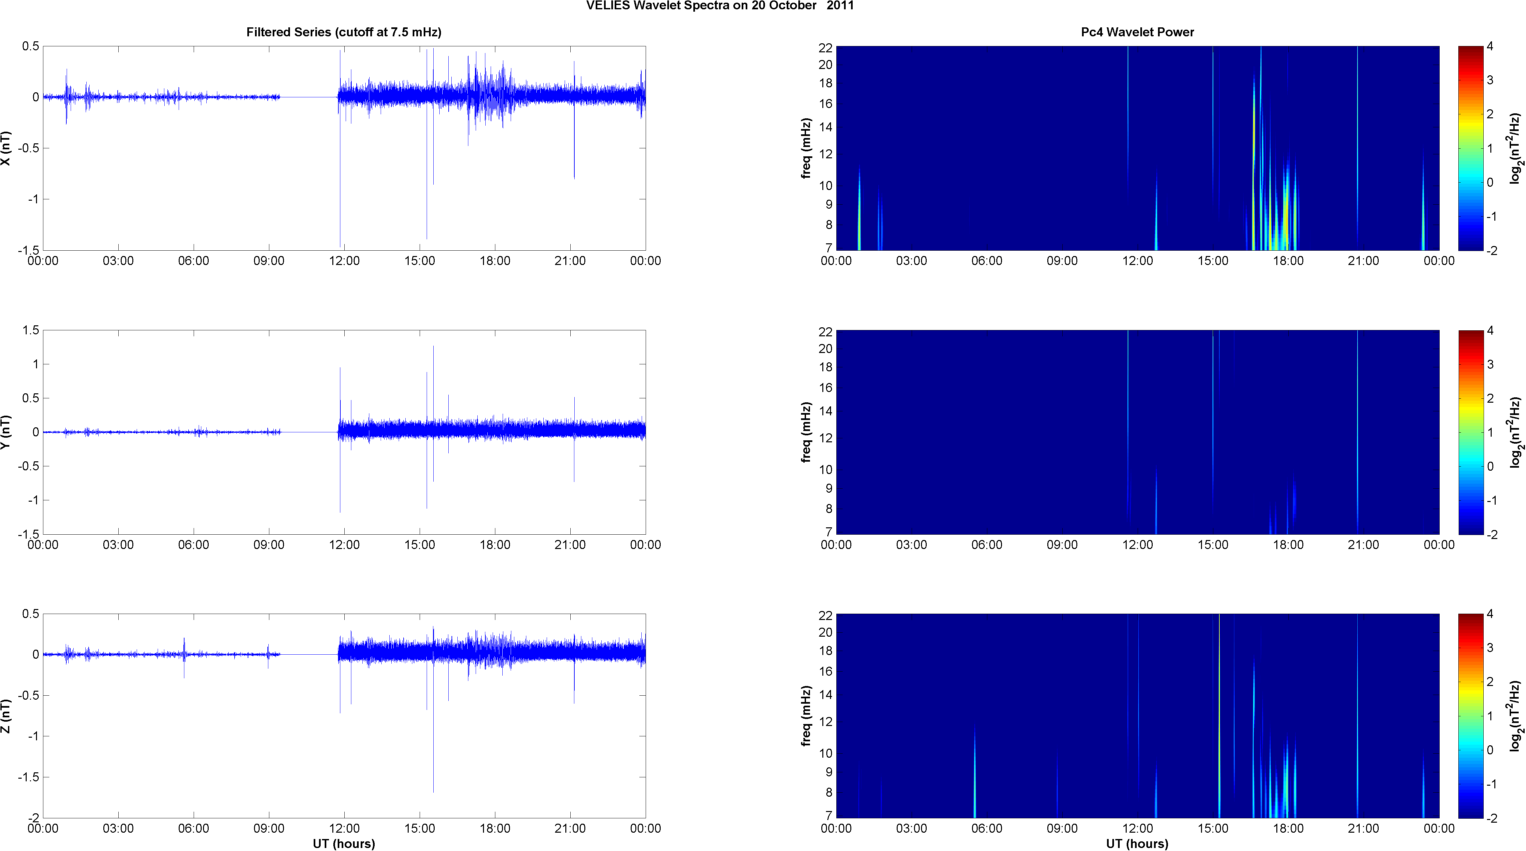Click the 12:00 tick under the X series plot
Image resolution: width=1526 pixels, height=851 pixels.
[344, 261]
